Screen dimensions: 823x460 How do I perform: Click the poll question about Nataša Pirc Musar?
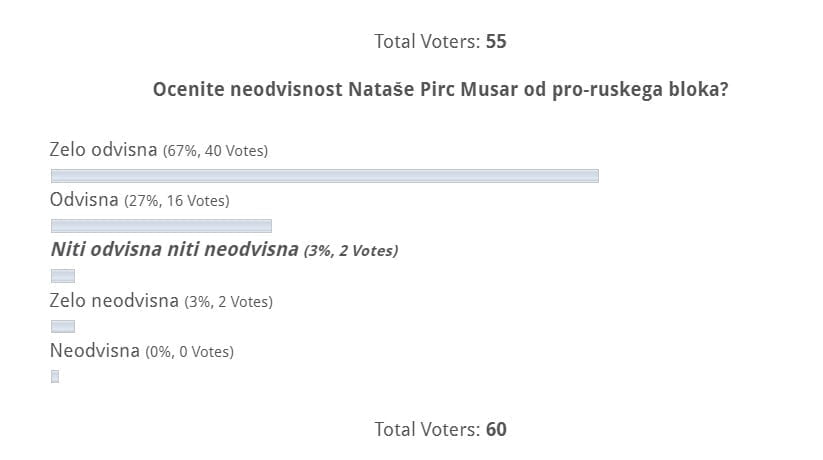[x=440, y=90]
